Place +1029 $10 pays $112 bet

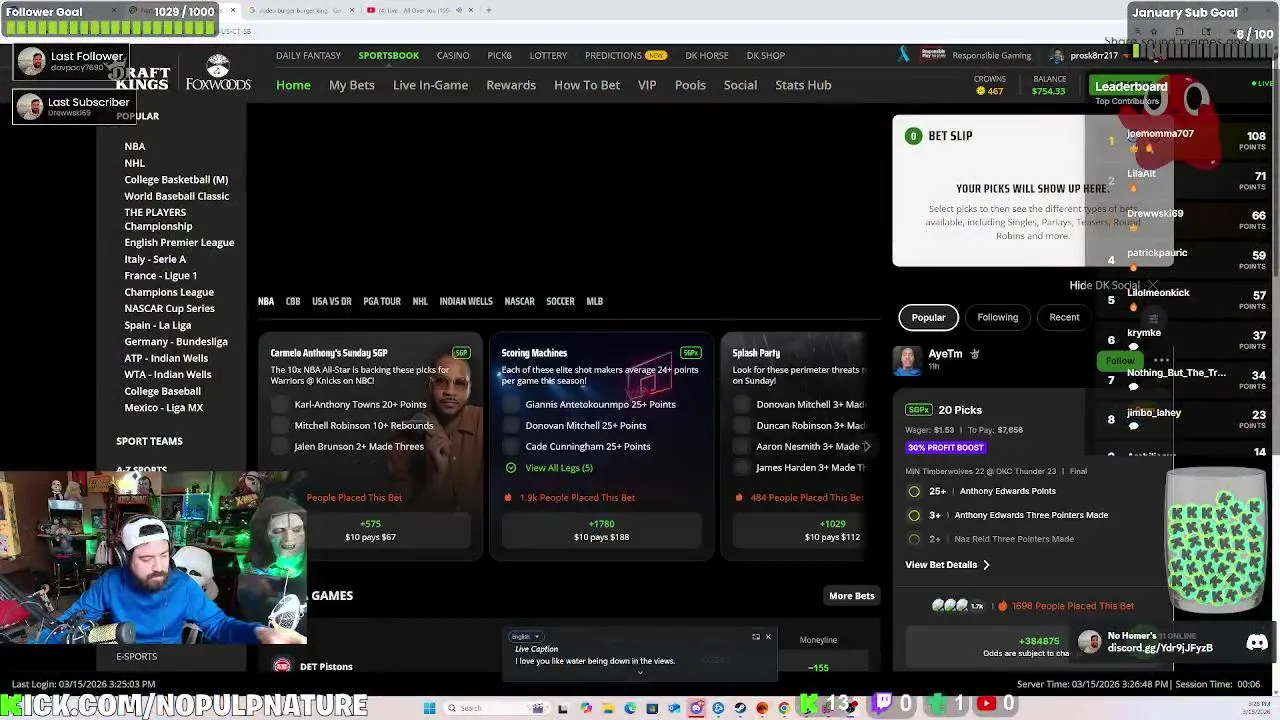coord(833,530)
